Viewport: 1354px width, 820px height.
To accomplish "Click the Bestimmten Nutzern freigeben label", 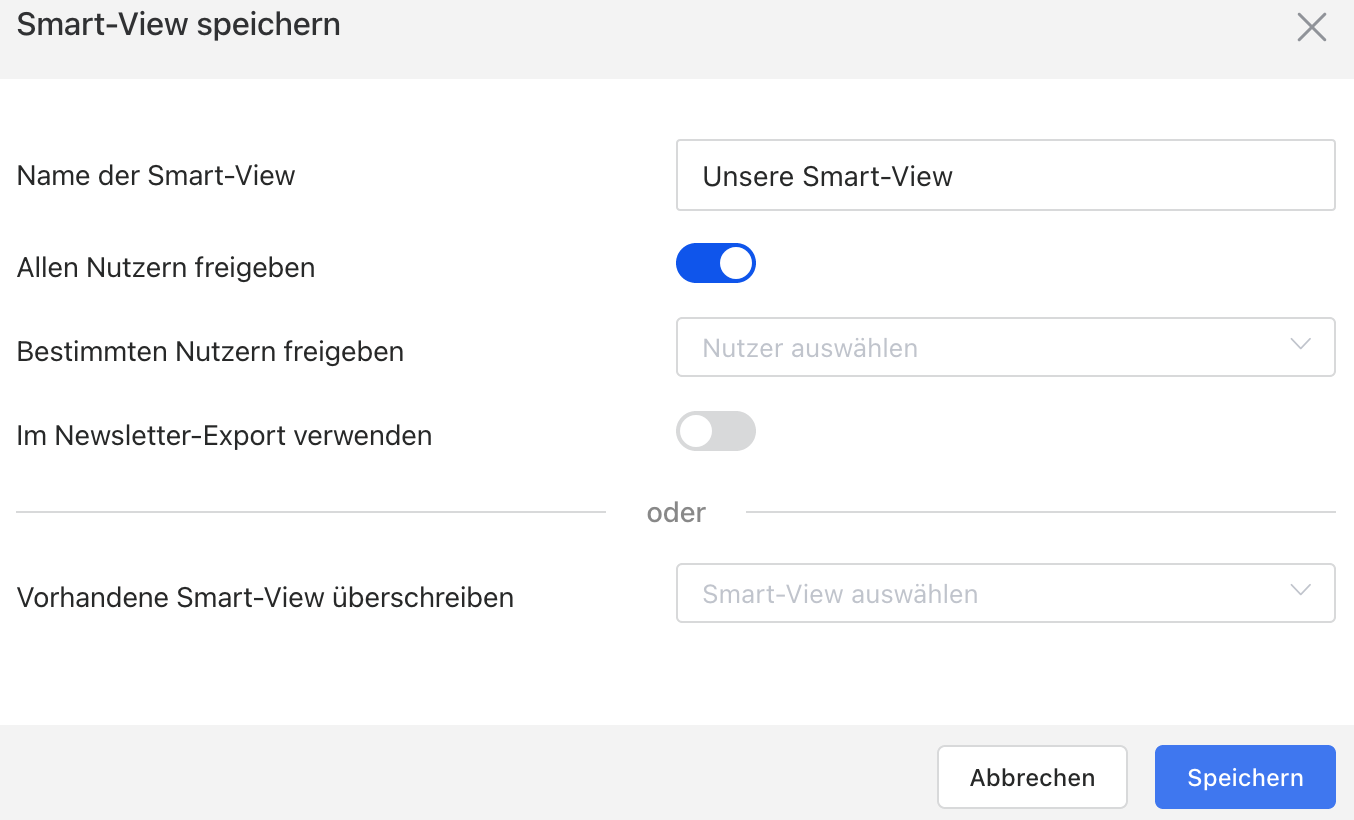I will [x=210, y=352].
